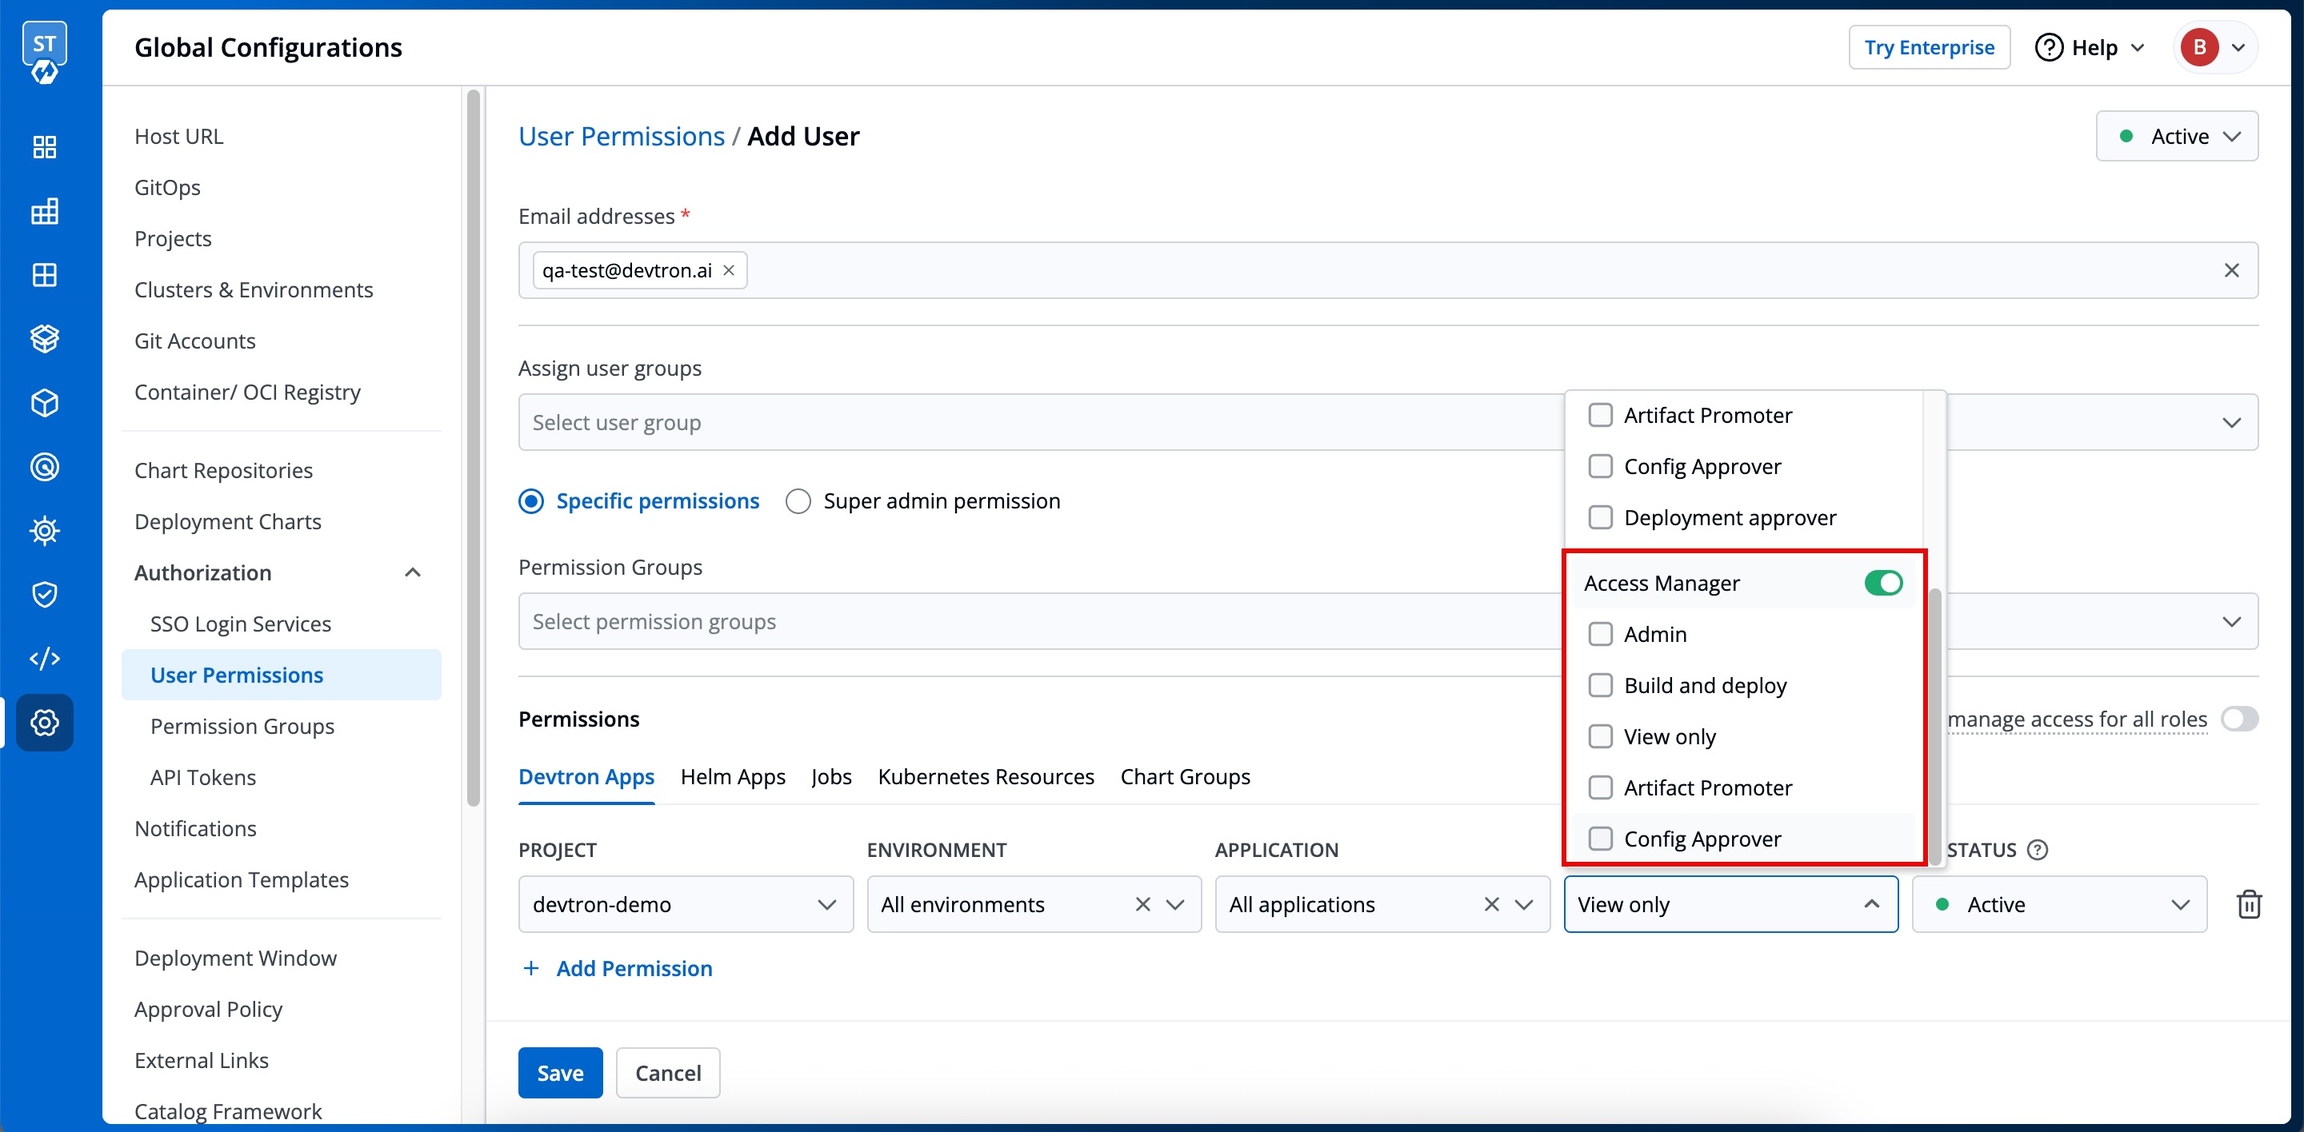Screen dimensions: 2304x1132
Task: Open Host URL settings
Action: pos(179,136)
